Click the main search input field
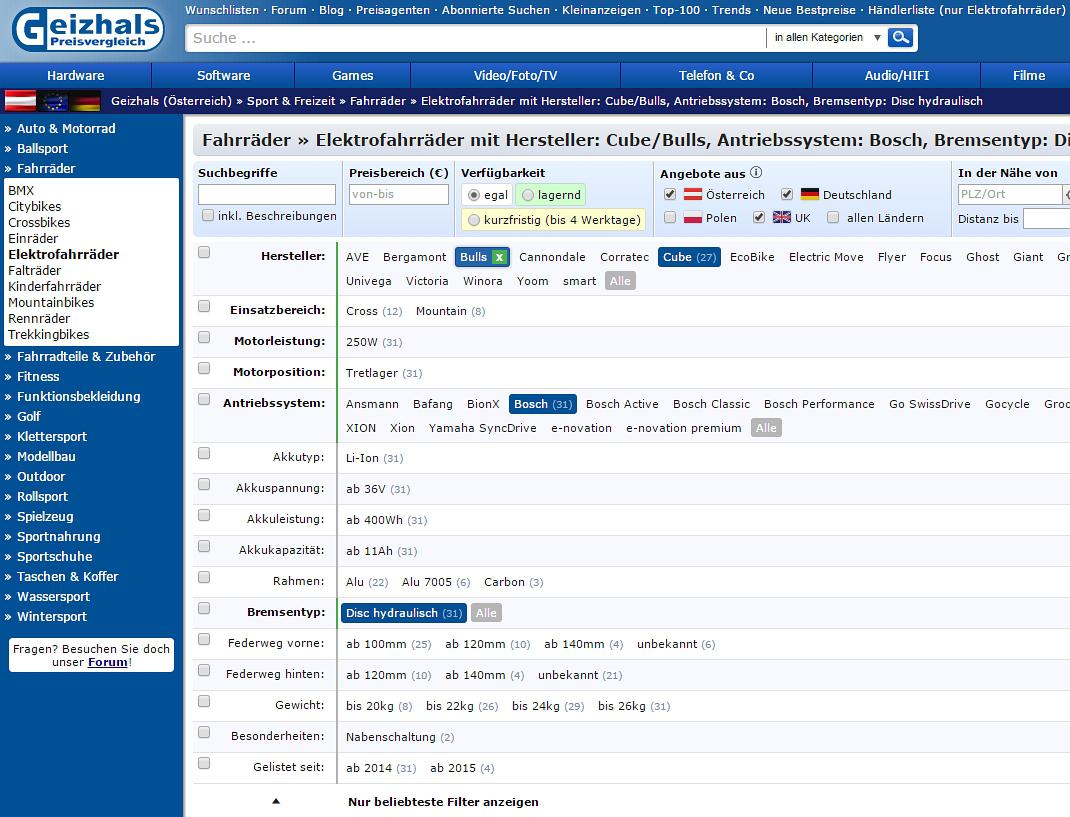The width and height of the screenshot is (1070, 817). pos(476,38)
